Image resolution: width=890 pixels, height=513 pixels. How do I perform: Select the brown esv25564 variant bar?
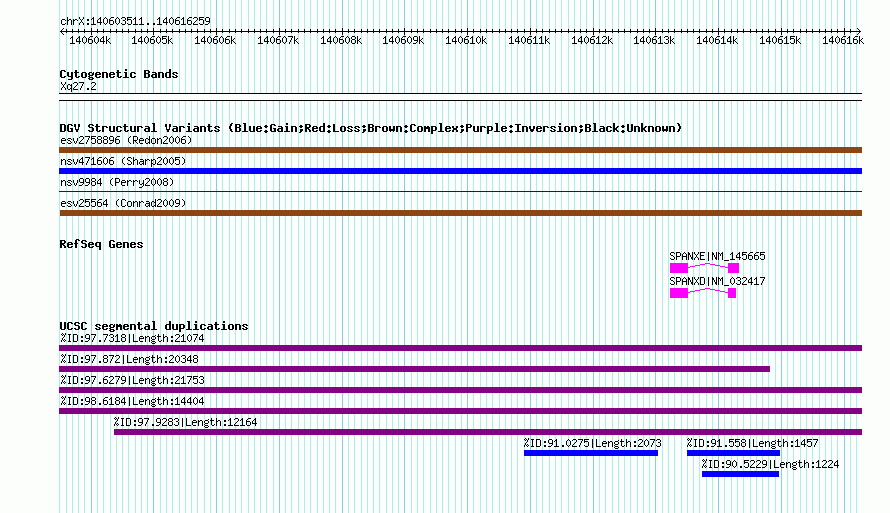(x=460, y=213)
